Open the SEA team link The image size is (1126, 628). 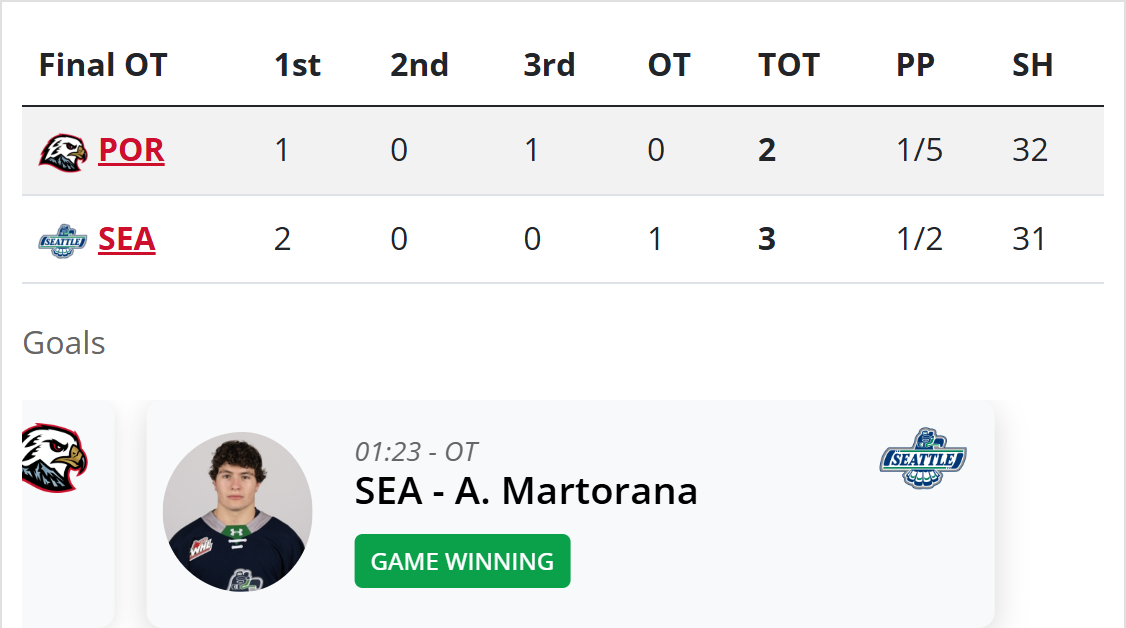[126, 240]
